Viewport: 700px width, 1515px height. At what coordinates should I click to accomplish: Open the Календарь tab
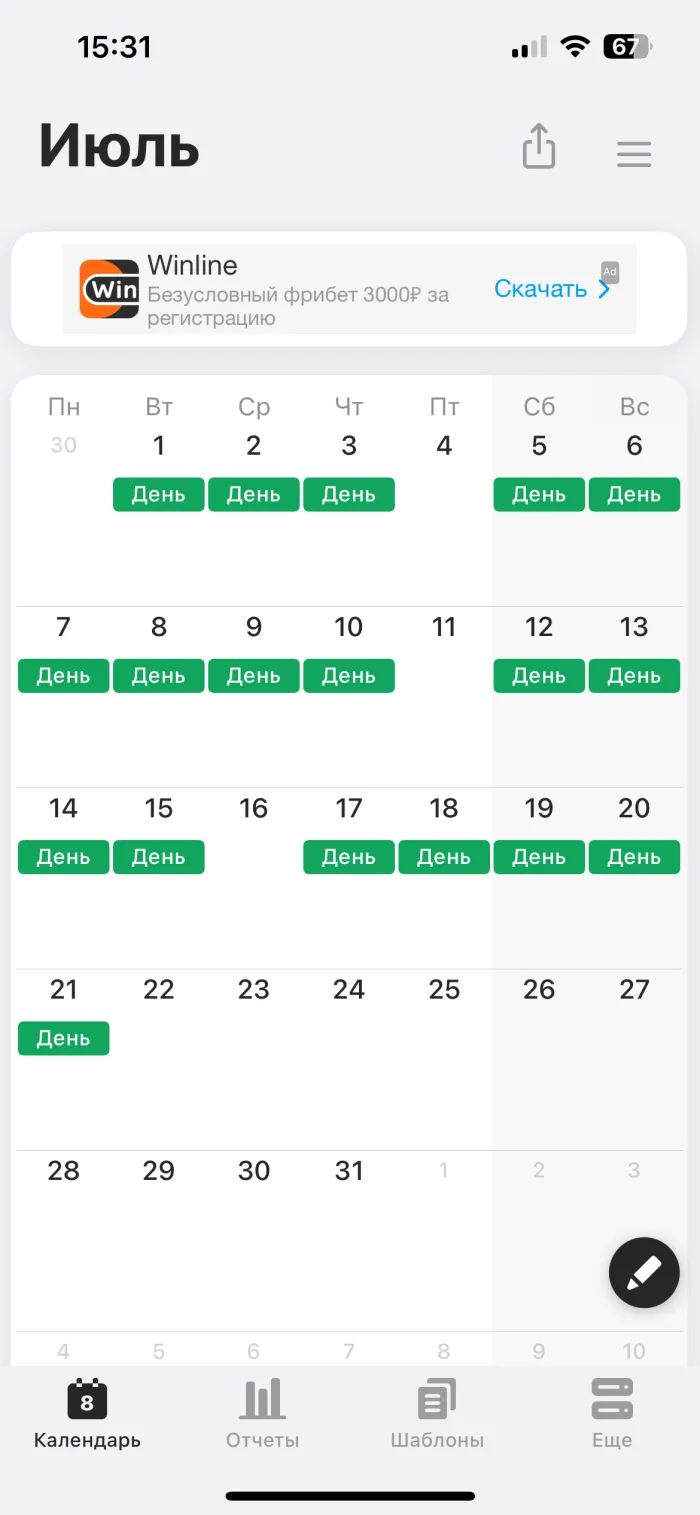point(87,1413)
